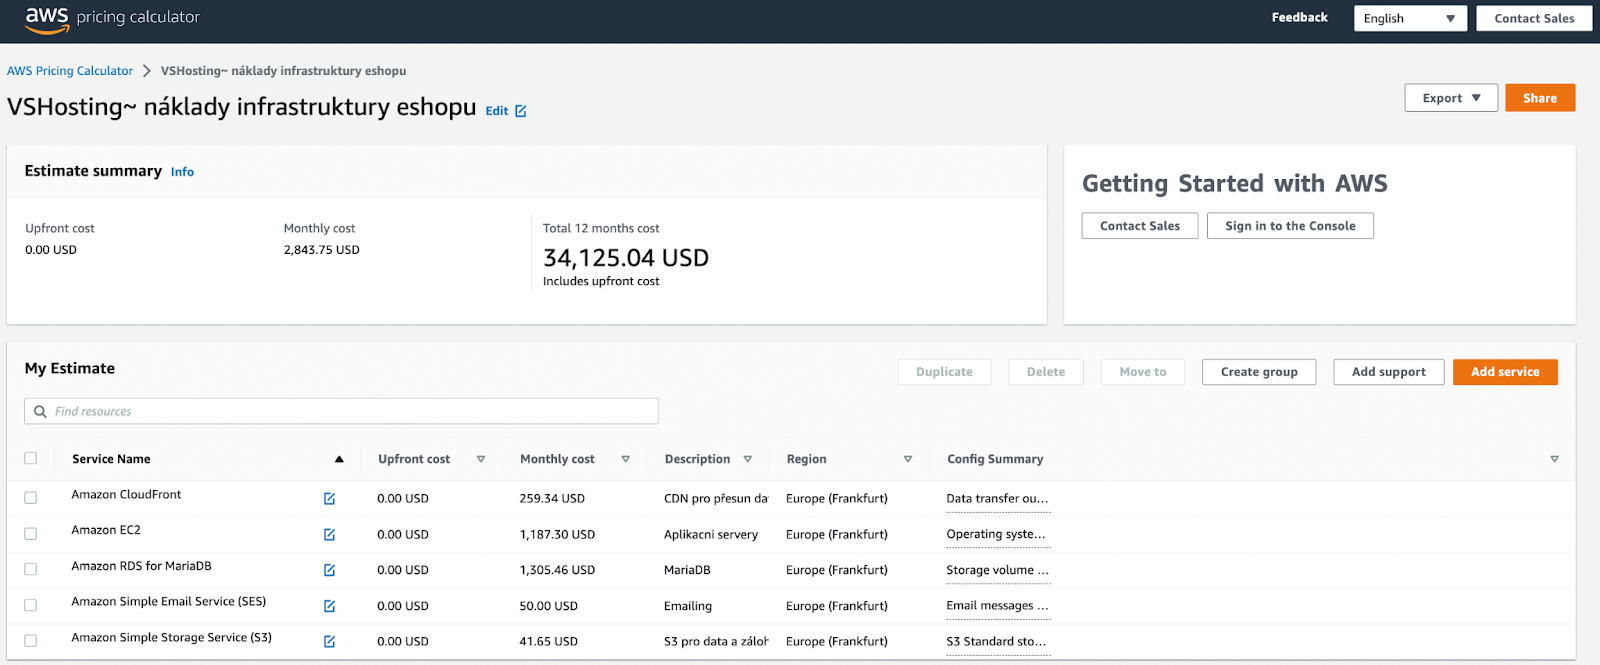Select the Amazon S3 row checkbox

pos(30,641)
